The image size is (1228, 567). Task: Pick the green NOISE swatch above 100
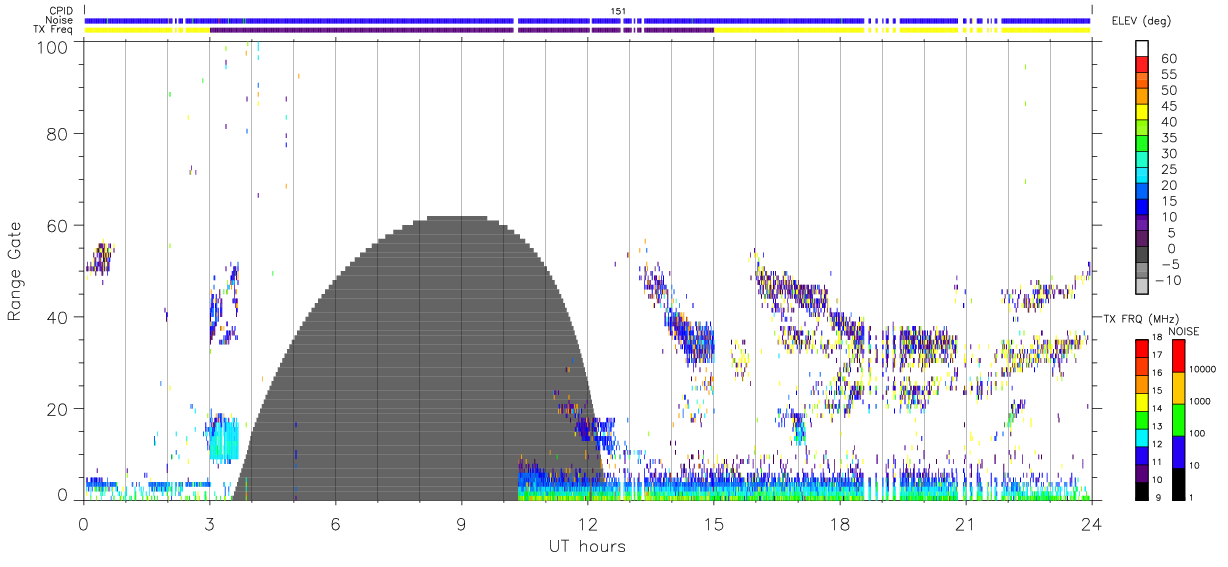click(x=1178, y=419)
